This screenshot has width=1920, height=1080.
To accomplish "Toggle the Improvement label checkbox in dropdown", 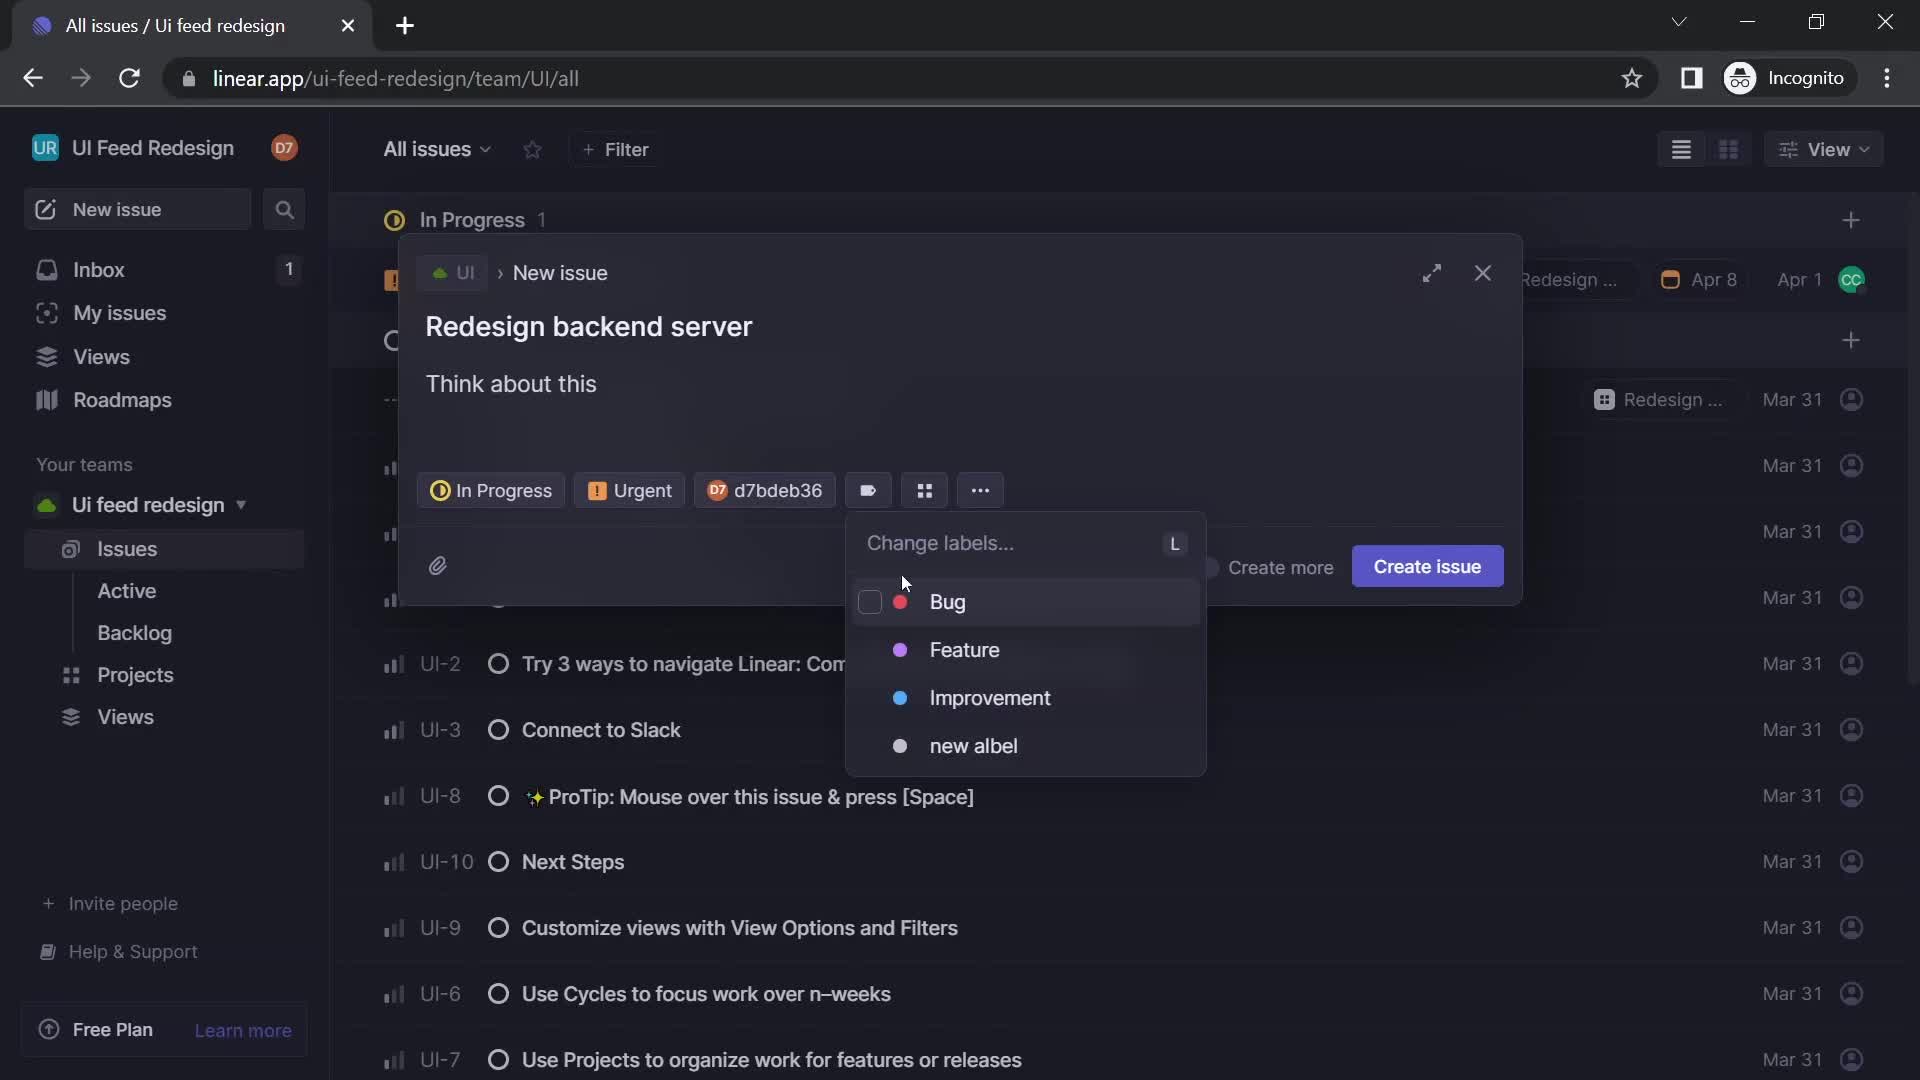I will click(x=870, y=698).
